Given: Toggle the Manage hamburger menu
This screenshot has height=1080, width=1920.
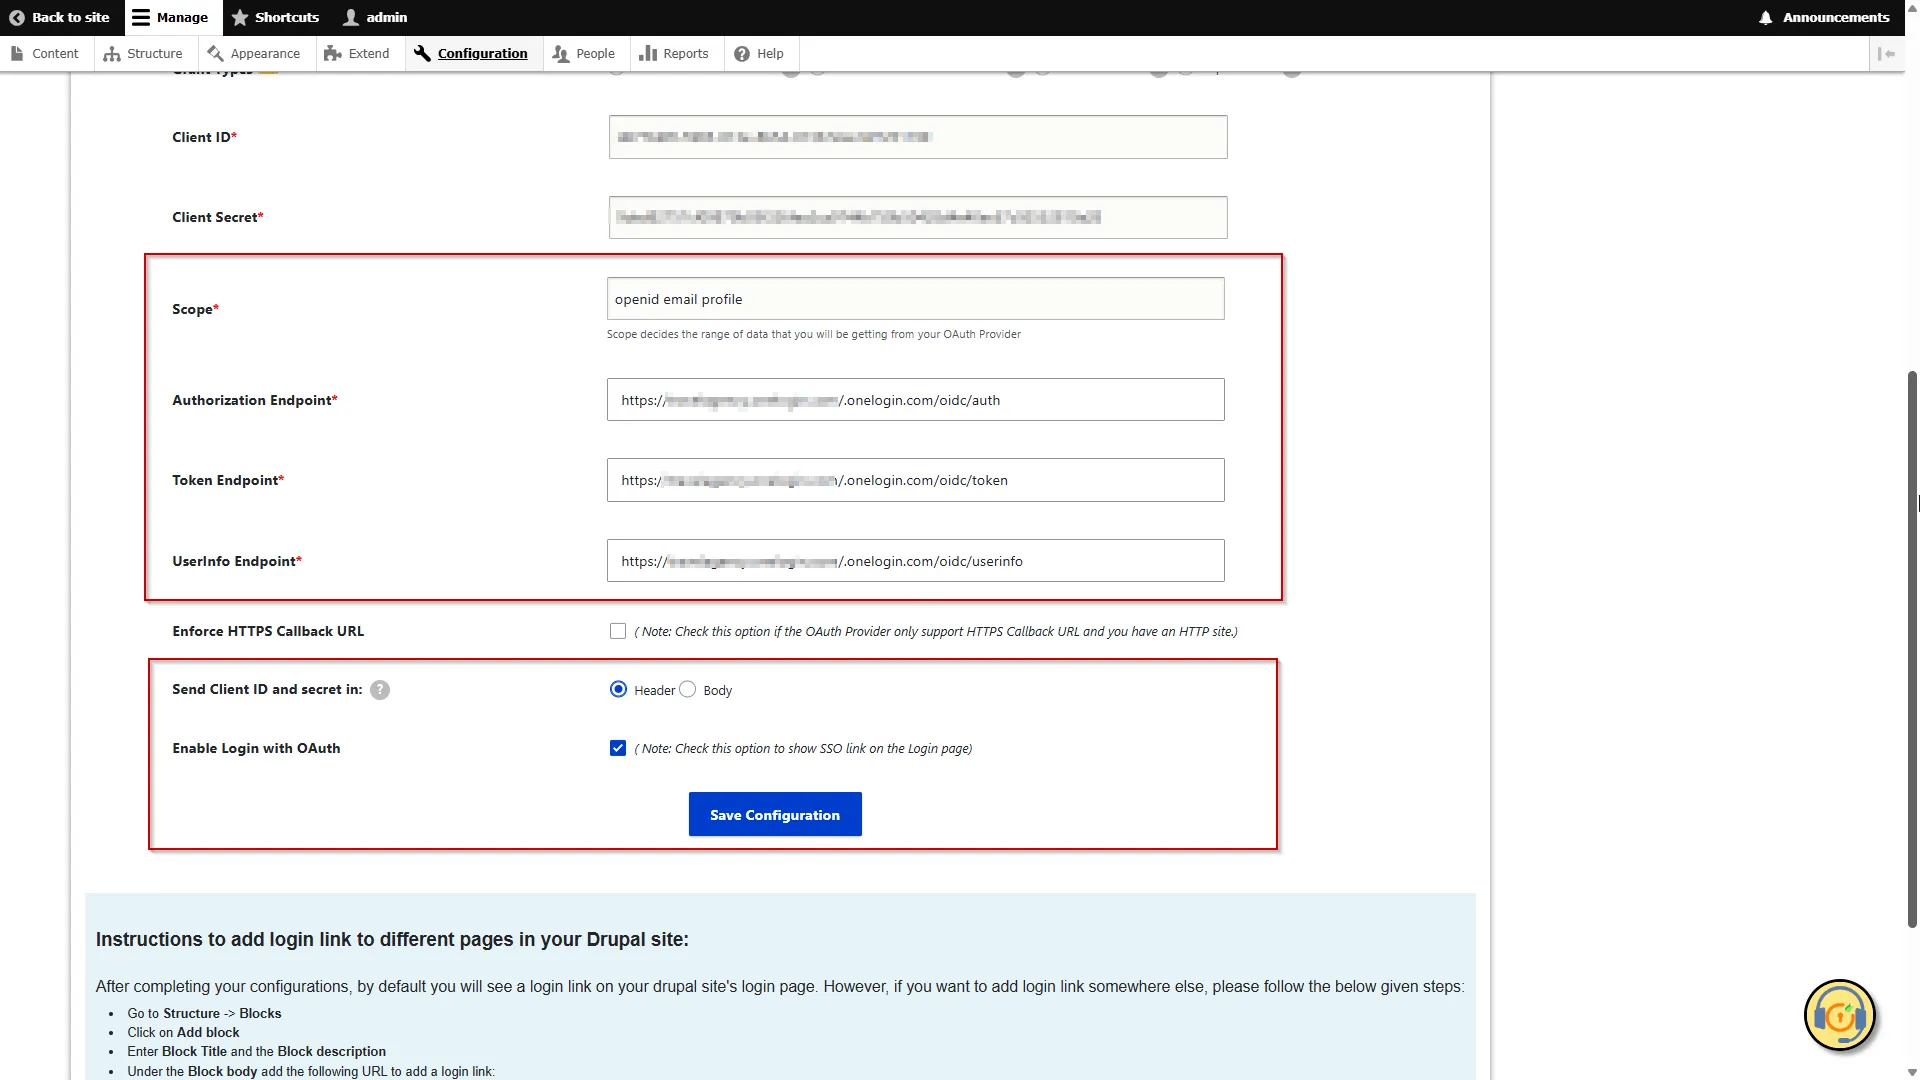Looking at the screenshot, I should coord(141,17).
